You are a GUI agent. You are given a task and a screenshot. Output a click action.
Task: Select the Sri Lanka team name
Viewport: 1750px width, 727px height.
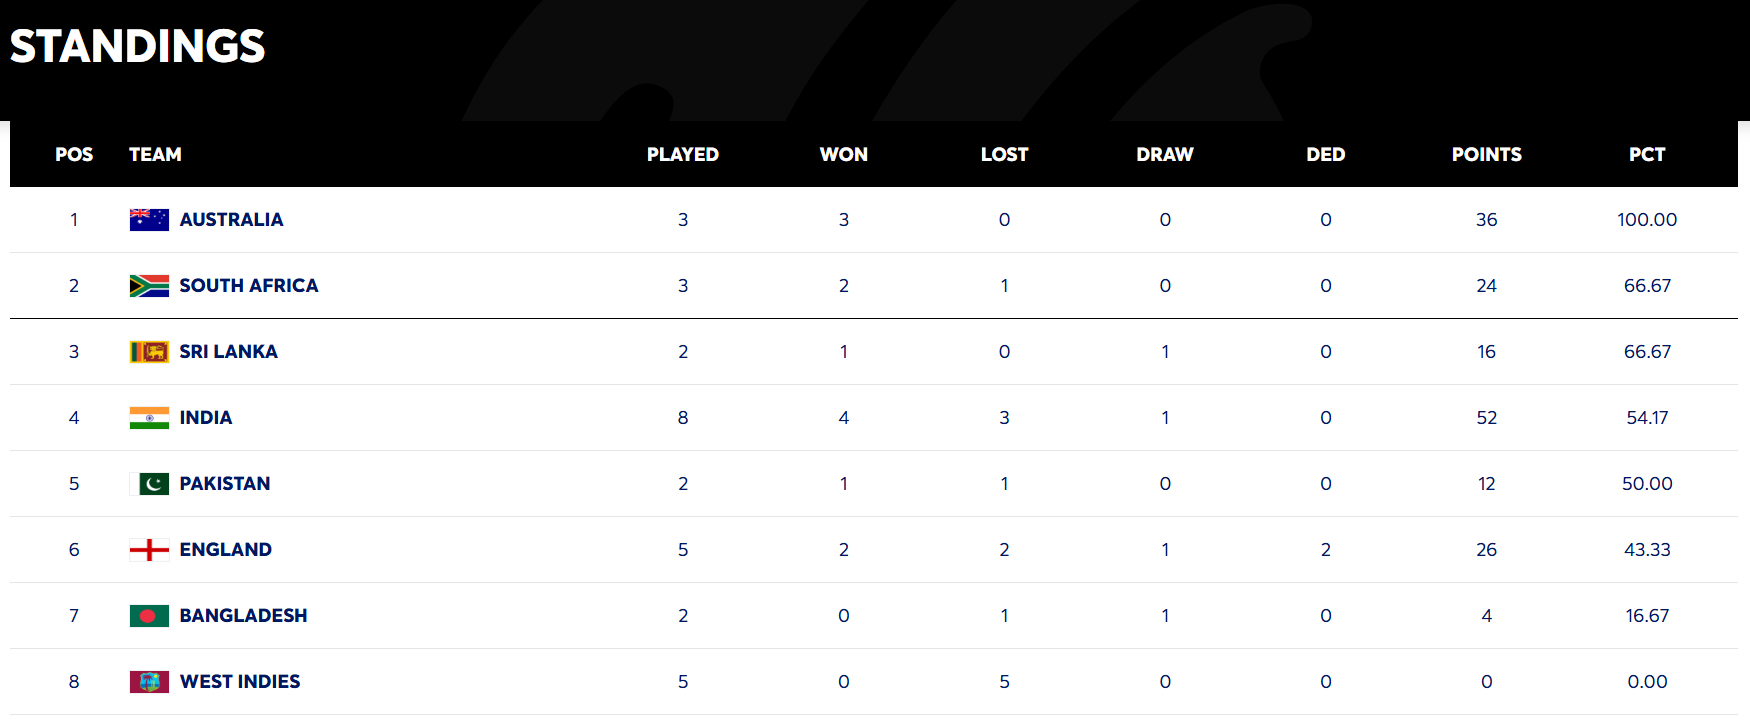pyautogui.click(x=229, y=352)
